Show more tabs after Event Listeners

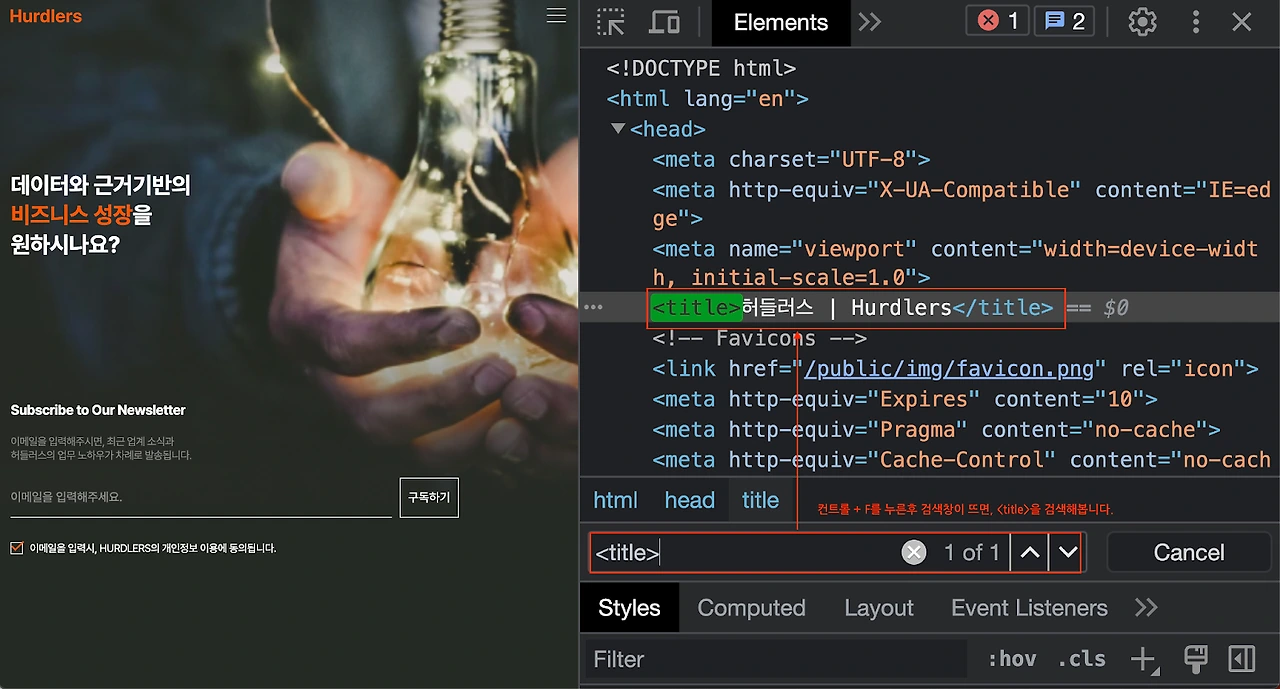click(1146, 608)
